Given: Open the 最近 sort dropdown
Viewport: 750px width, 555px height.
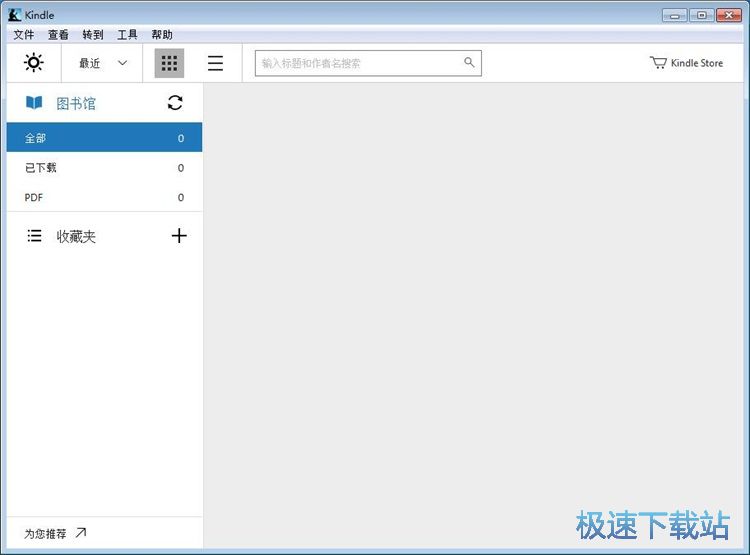Looking at the screenshot, I should click(102, 63).
